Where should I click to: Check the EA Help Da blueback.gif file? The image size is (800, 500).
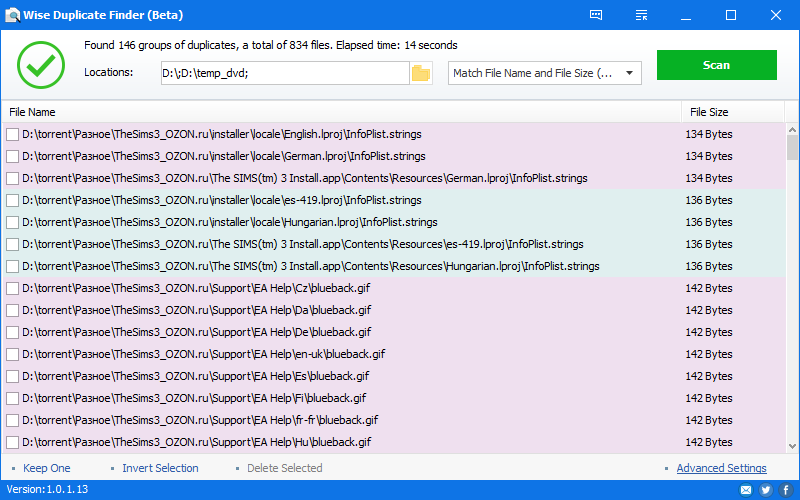12,310
